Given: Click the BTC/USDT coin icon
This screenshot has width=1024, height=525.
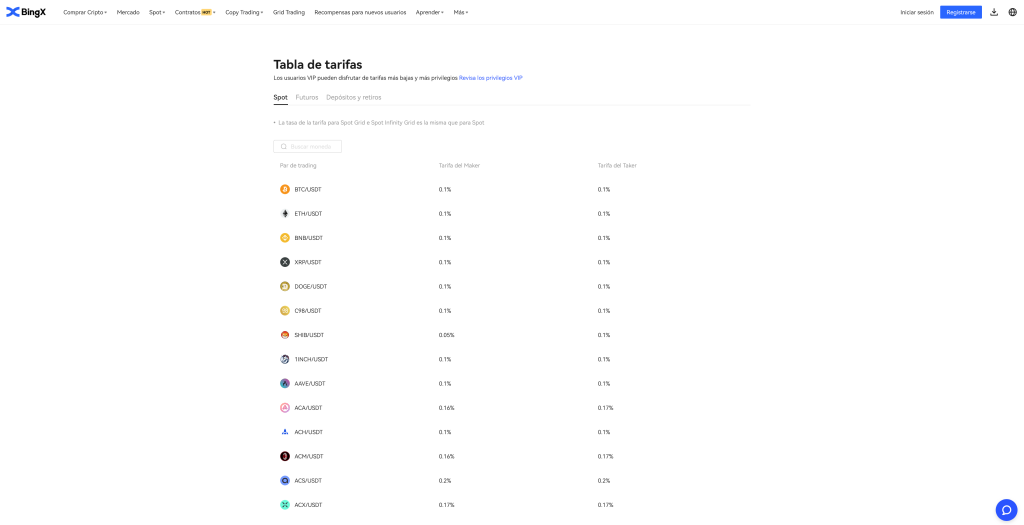Looking at the screenshot, I should 285,189.
